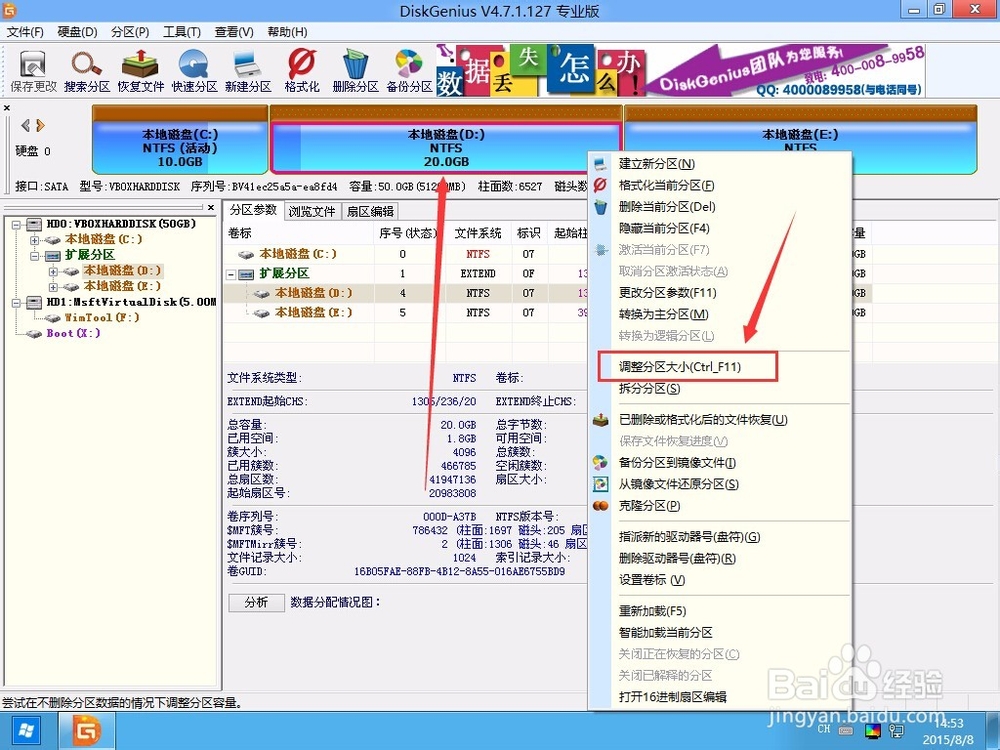Expand 本地磁盘(D:) in the tree
This screenshot has height=750, width=1000.
click(54, 271)
